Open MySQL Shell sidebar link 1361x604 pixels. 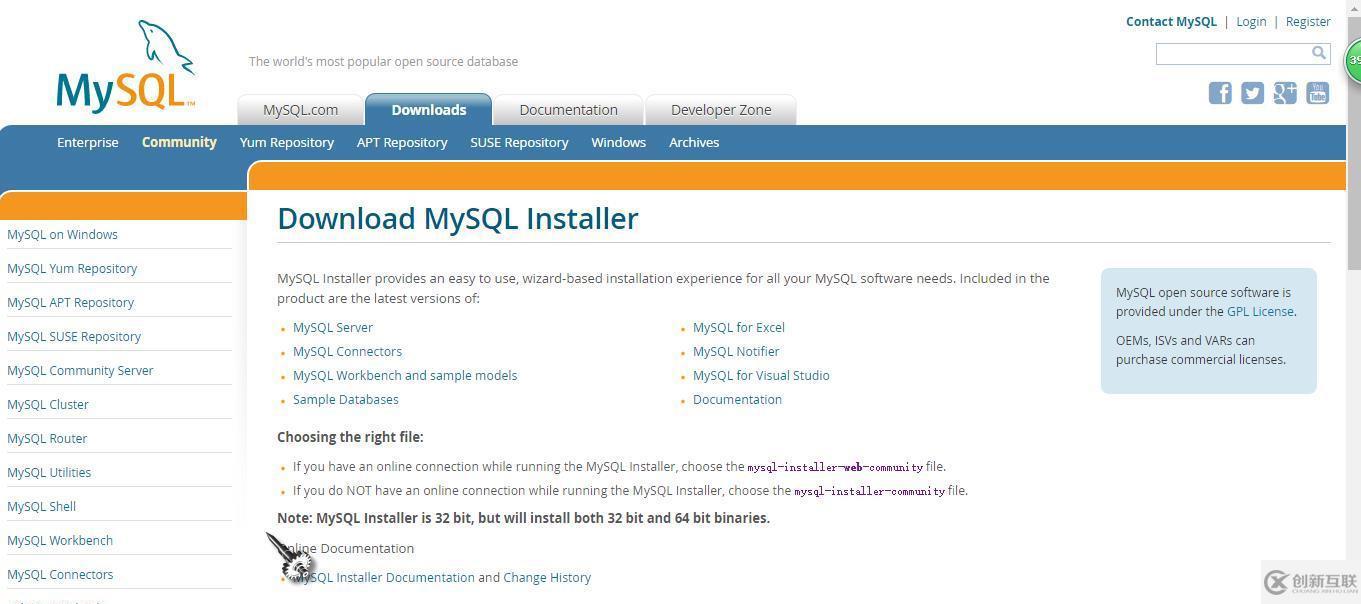pyautogui.click(x=41, y=506)
